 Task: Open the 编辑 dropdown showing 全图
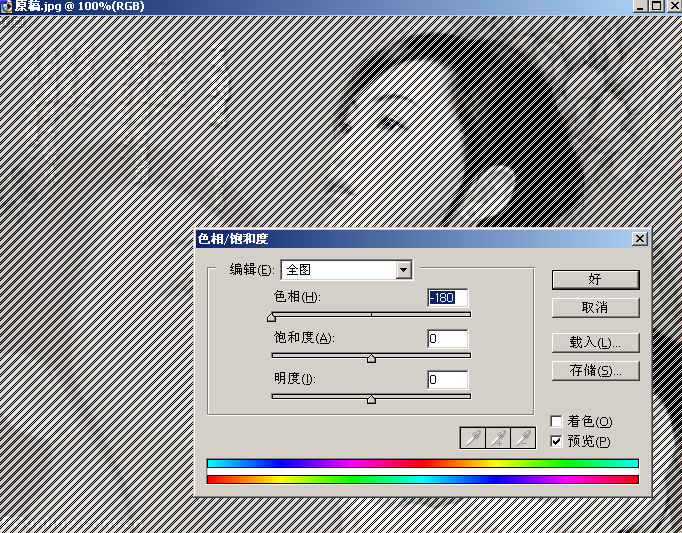[x=347, y=270]
